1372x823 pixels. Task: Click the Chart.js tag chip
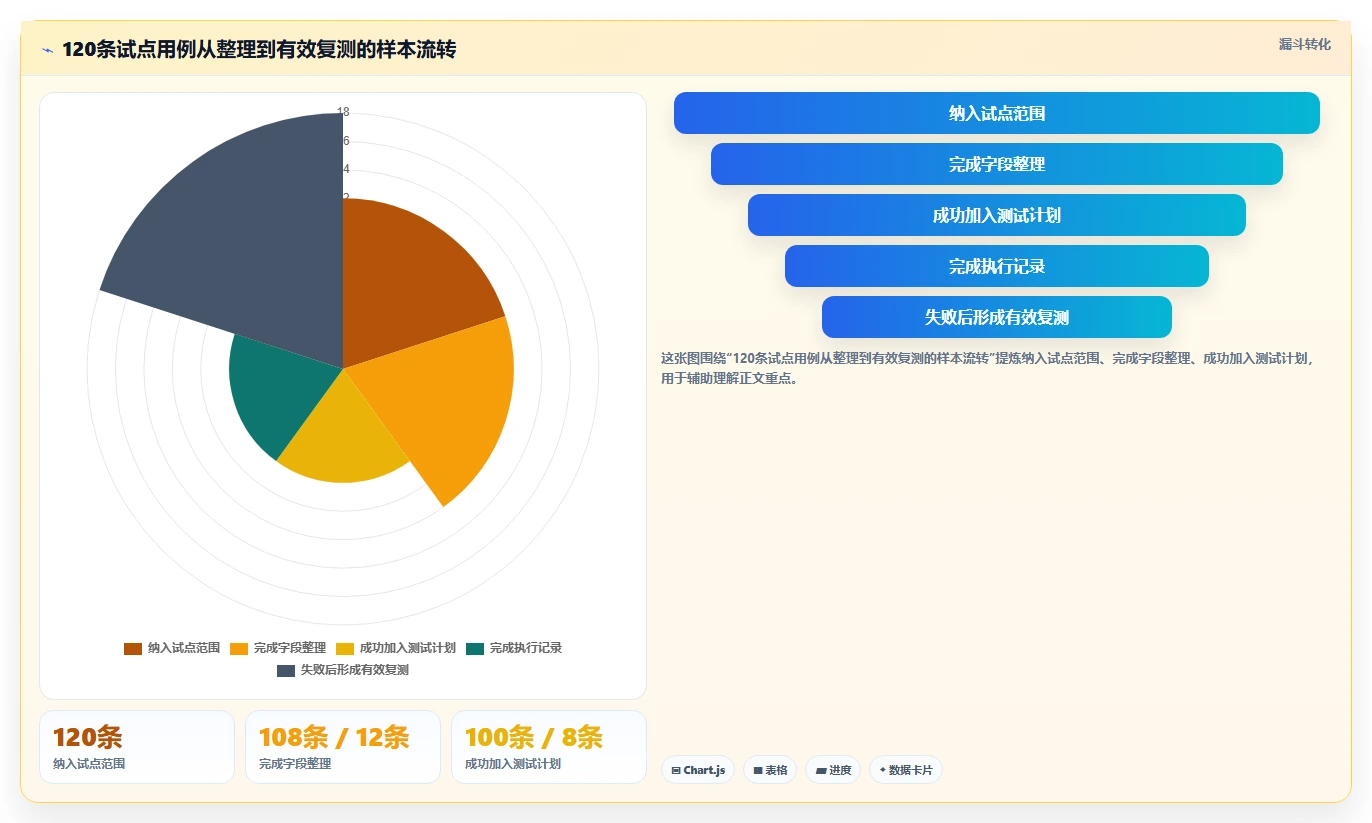pos(698,770)
